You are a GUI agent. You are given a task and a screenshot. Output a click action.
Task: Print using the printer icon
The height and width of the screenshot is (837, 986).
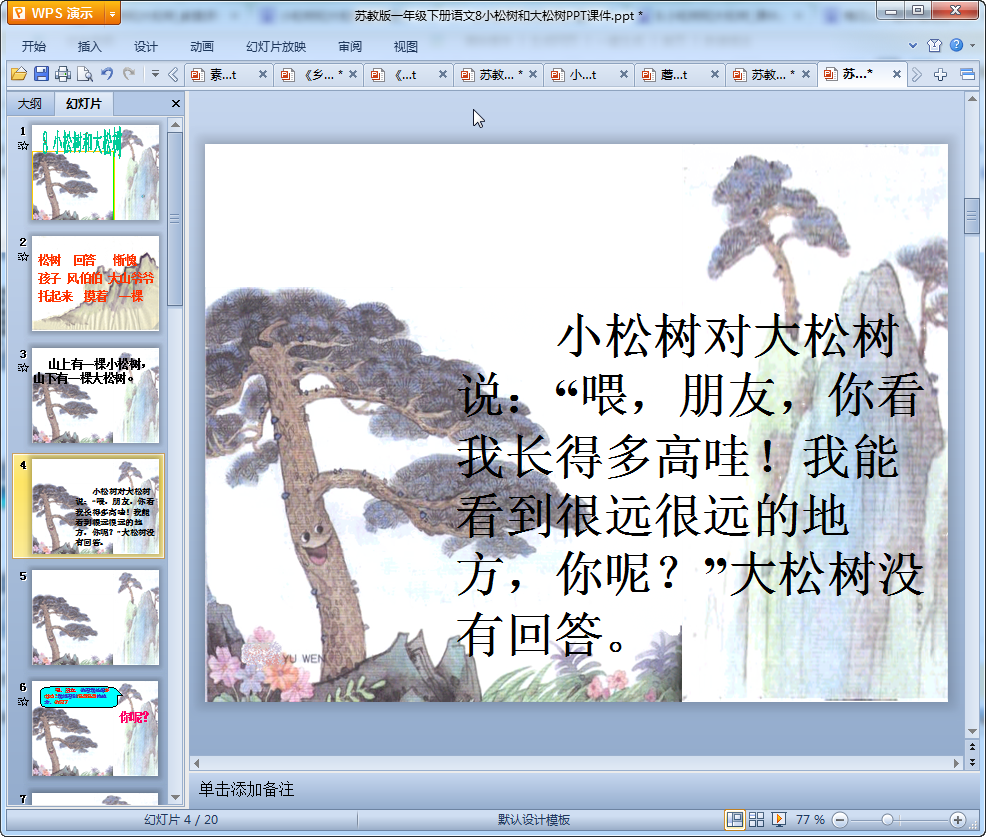63,74
